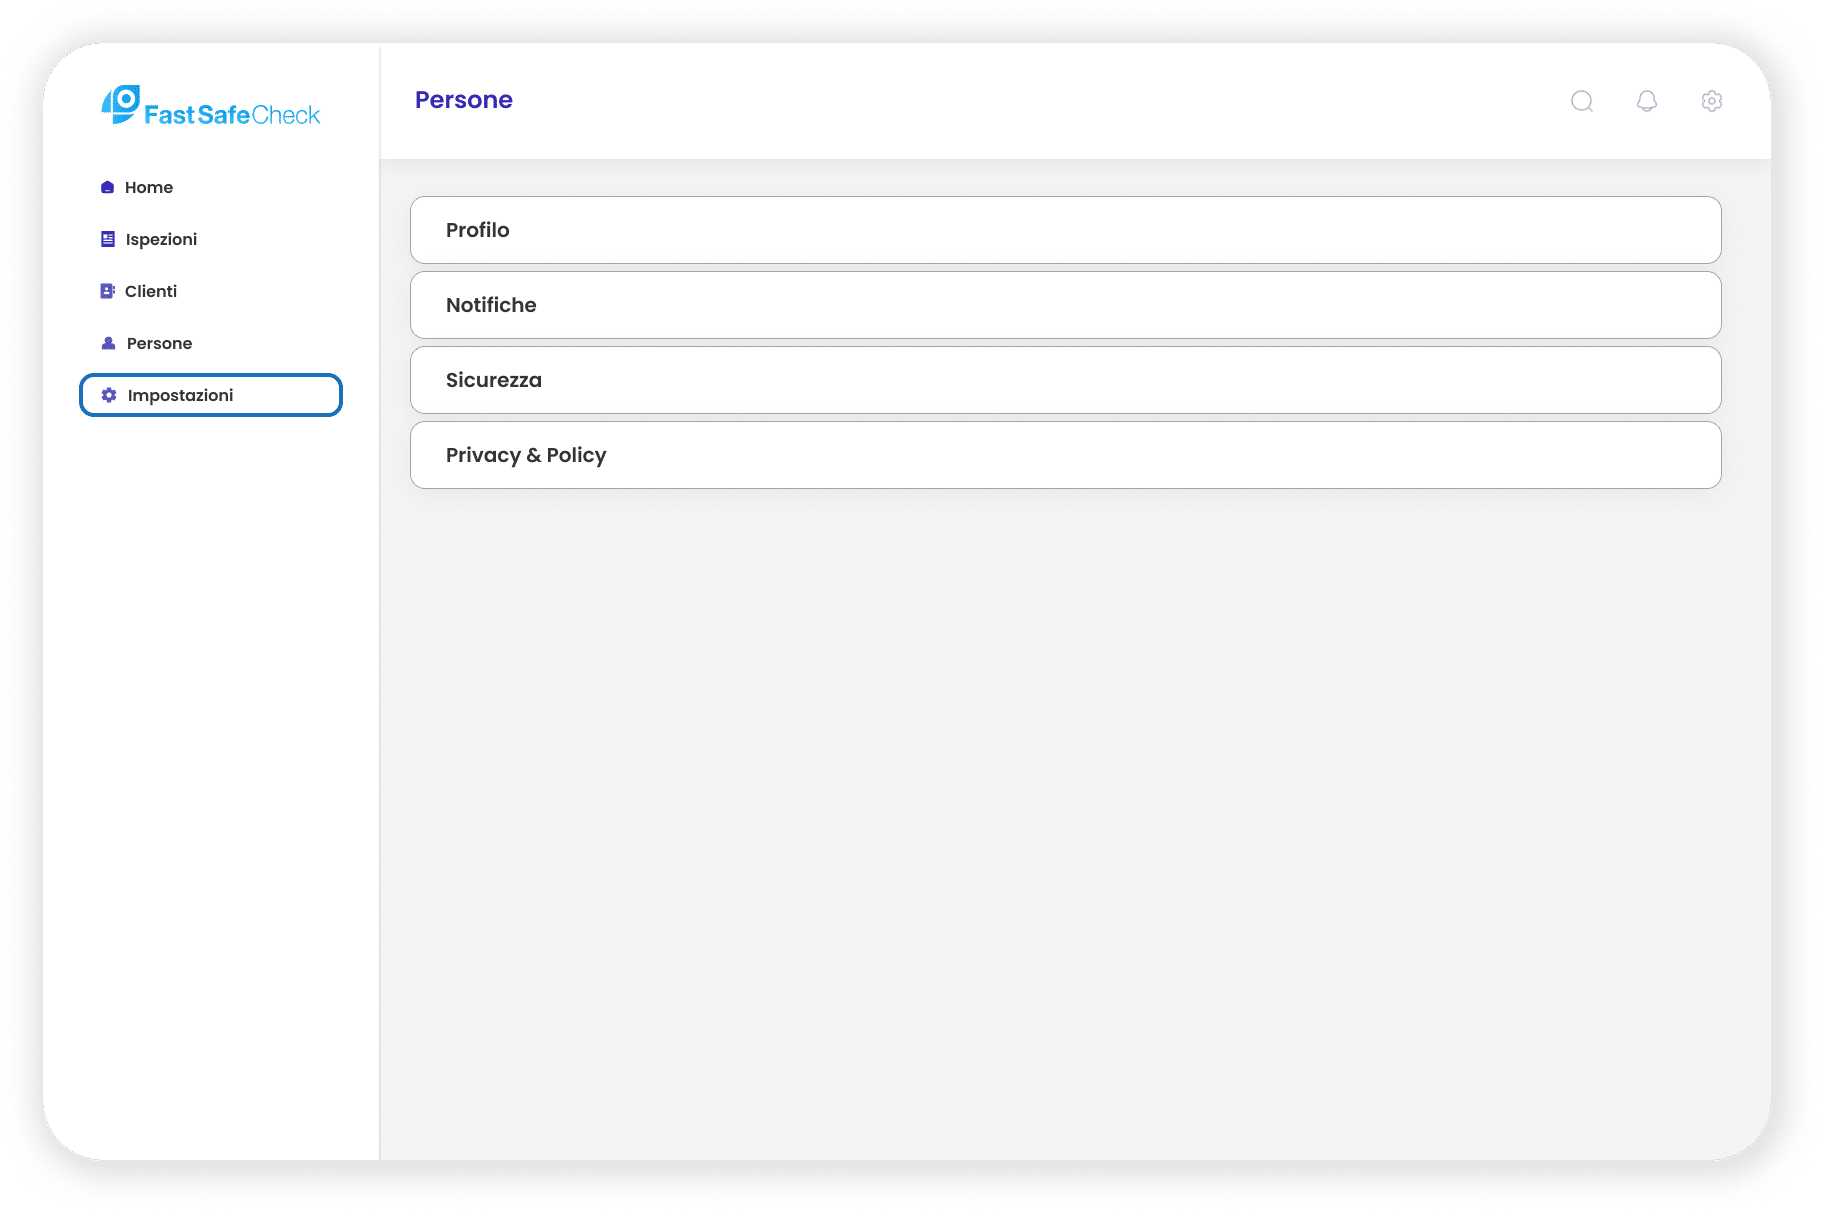View the Privacy & Policy page
This screenshot has width=1822, height=1211.
point(1065,455)
